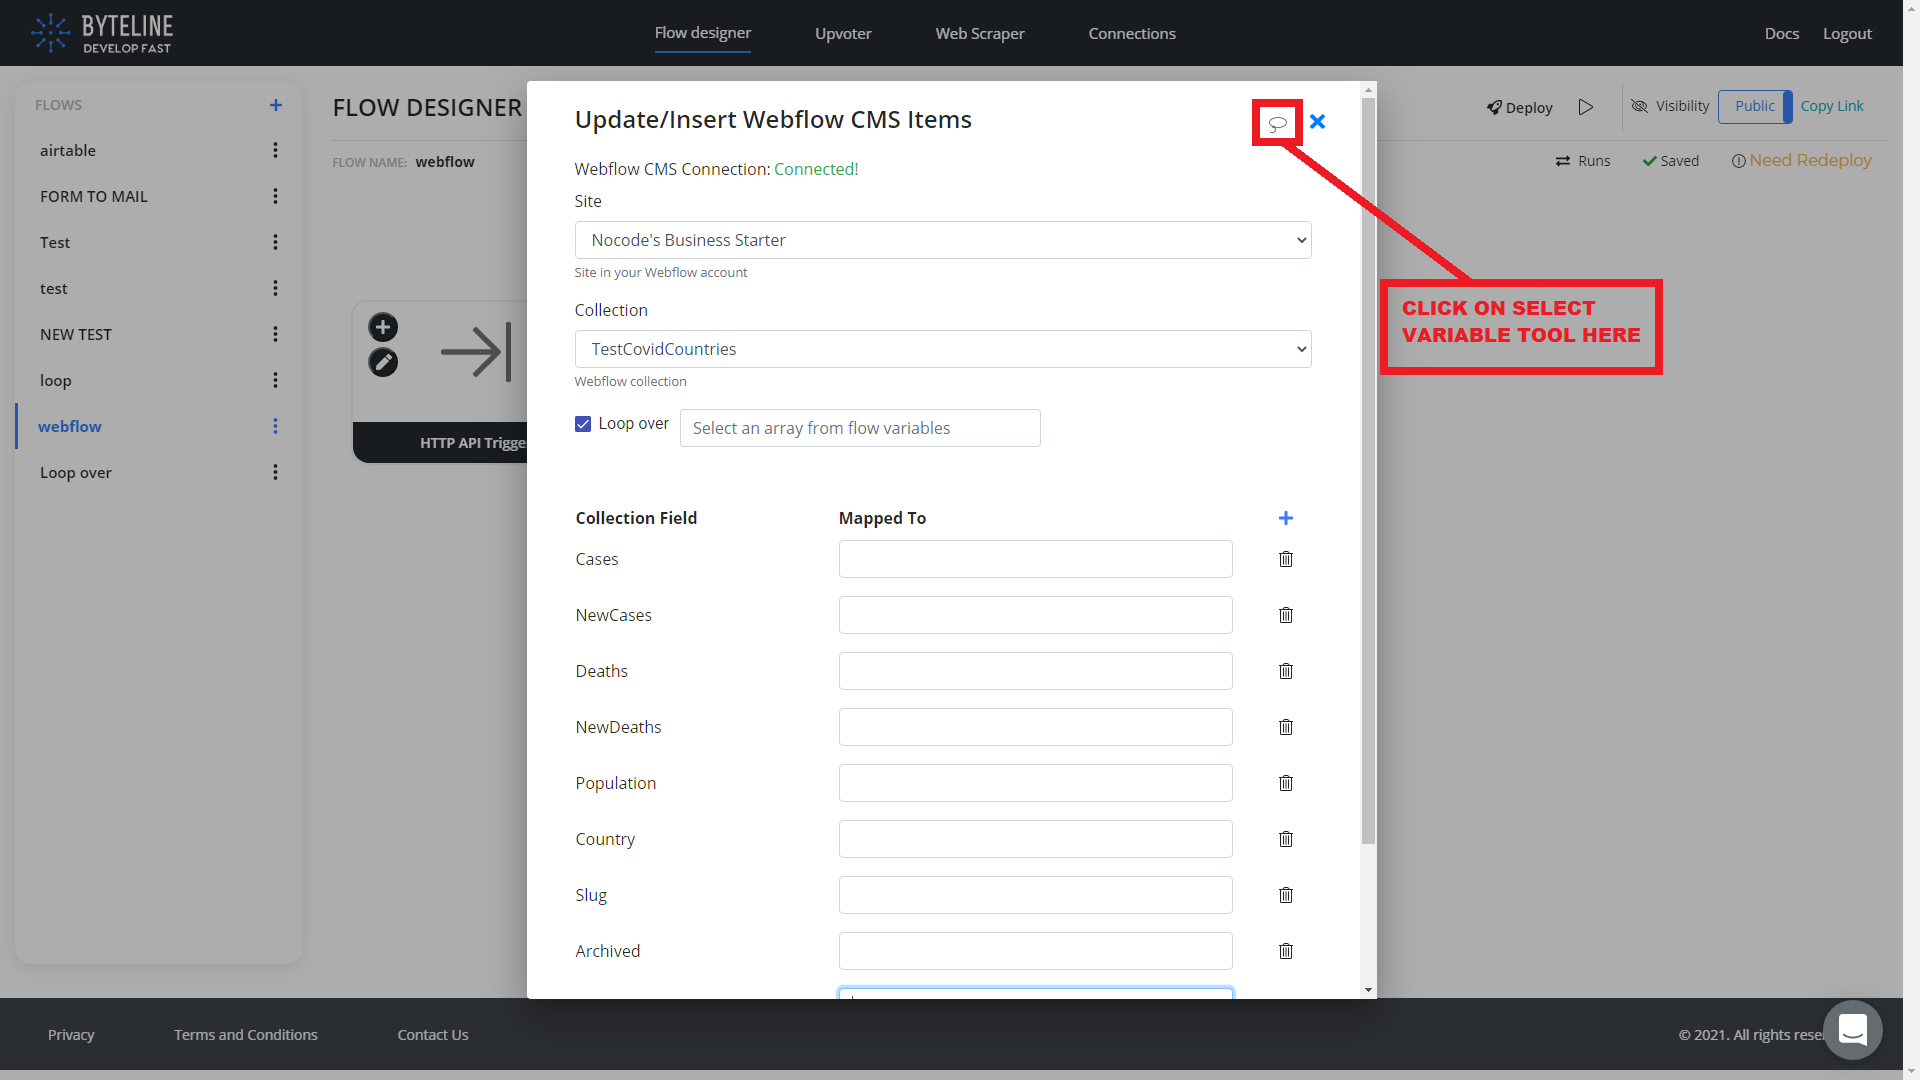Click the Deaths mapped-to input
The width and height of the screenshot is (1920, 1080).
pos(1035,671)
